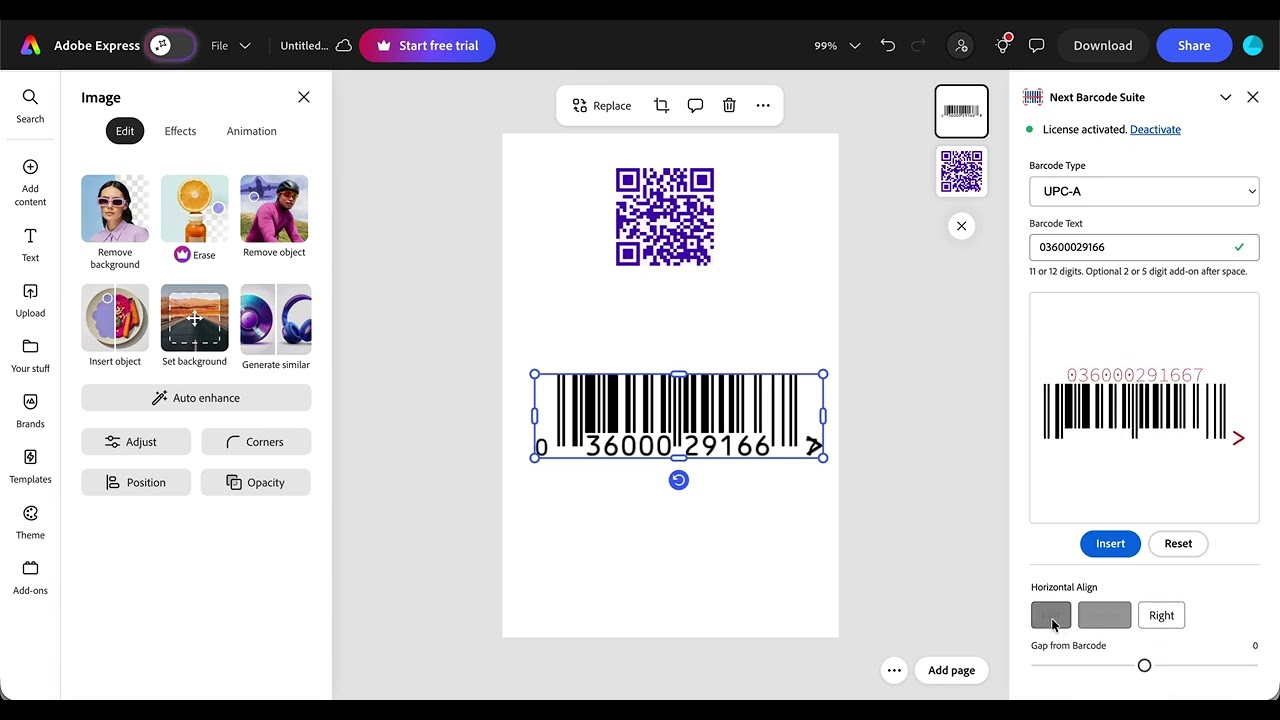Open Brands in the sidebar

[x=30, y=410]
